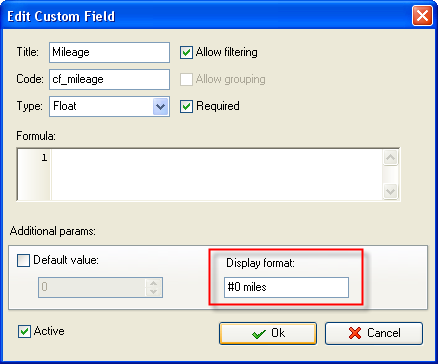
Task: Discard changes with the Cancel button
Action: (374, 333)
